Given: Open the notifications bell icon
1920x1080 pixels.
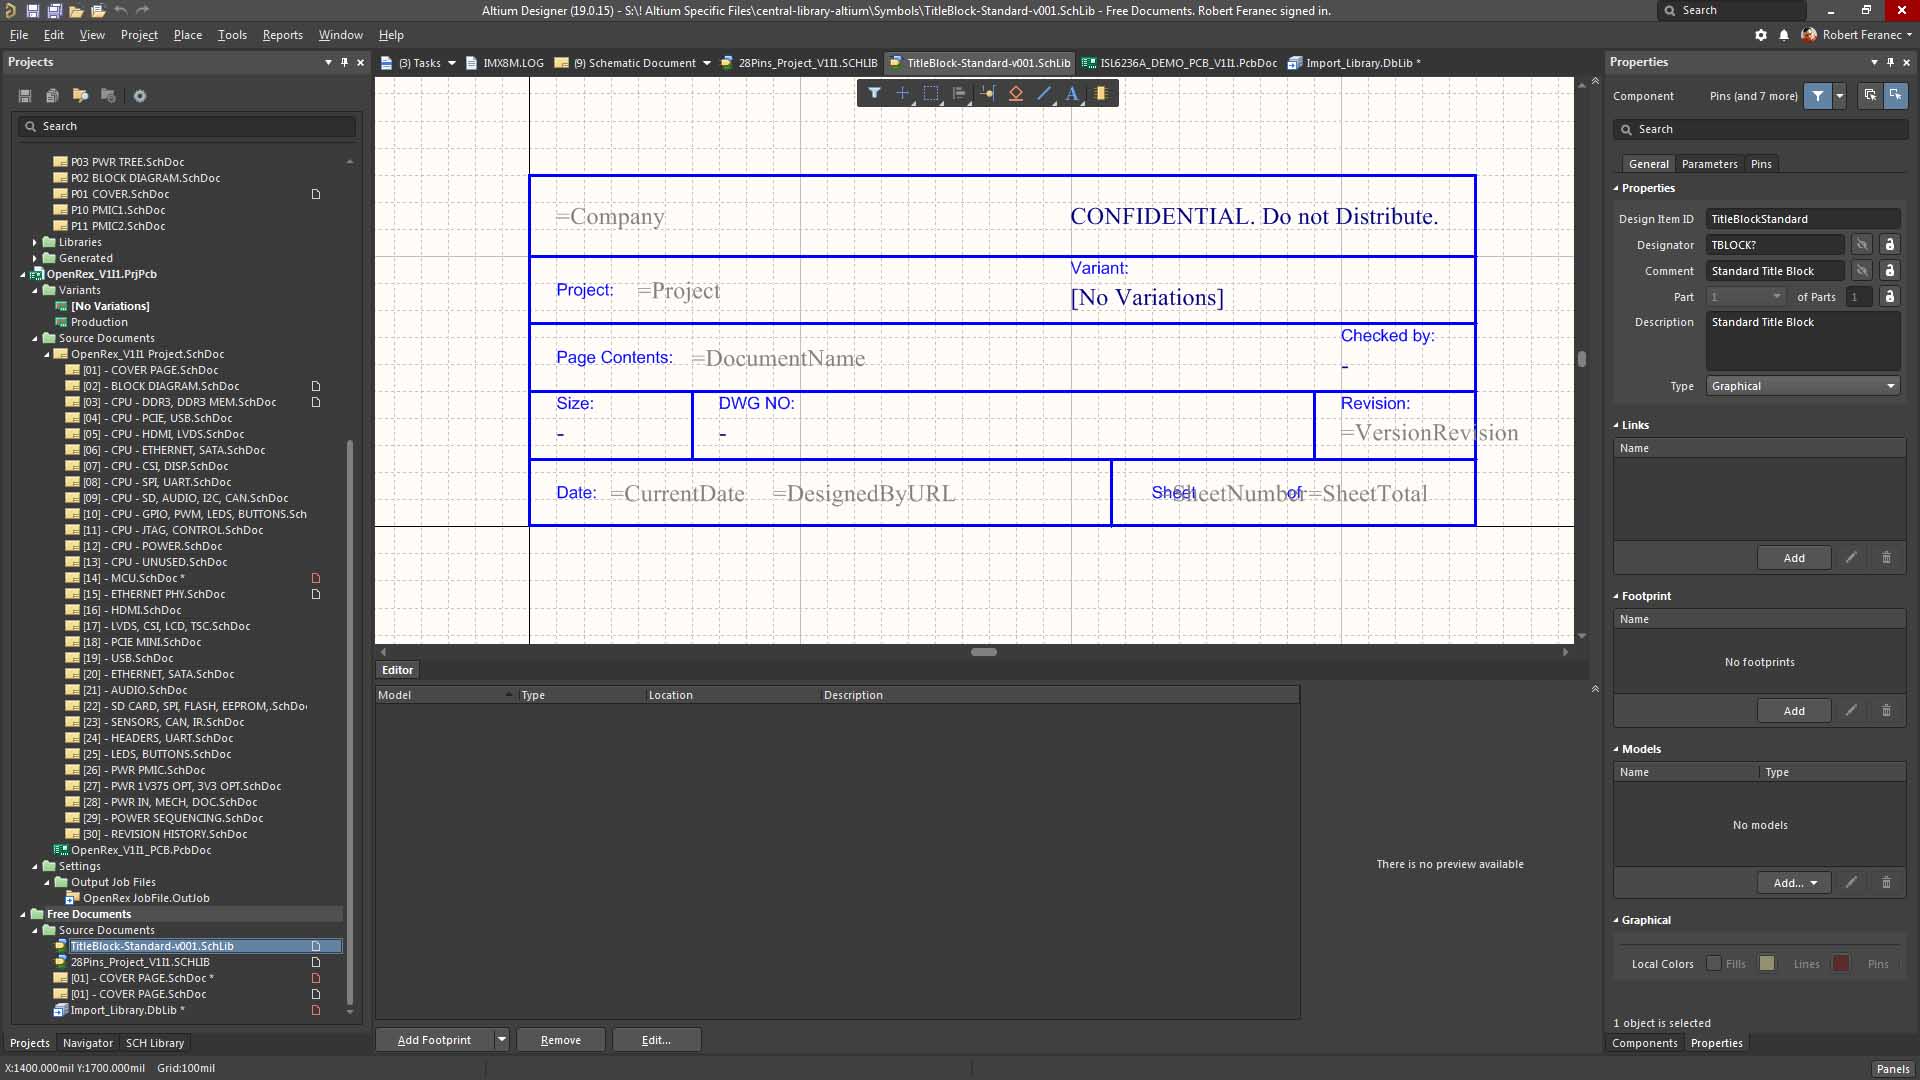Looking at the screenshot, I should (1784, 35).
